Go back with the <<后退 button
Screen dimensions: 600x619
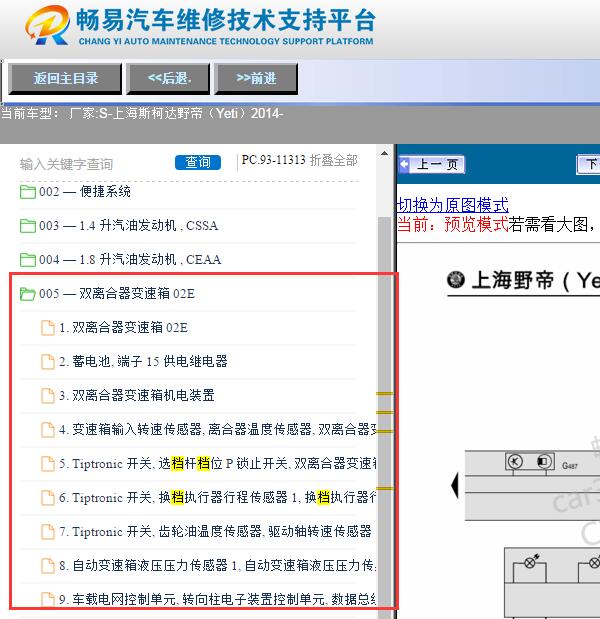click(x=168, y=79)
